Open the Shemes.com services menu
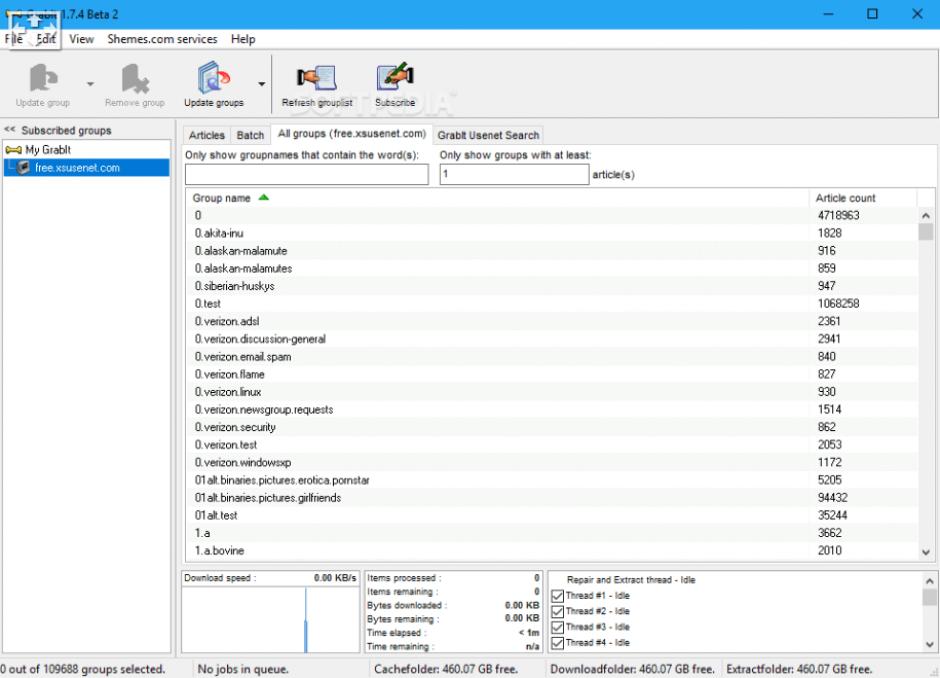940x678 pixels. click(162, 39)
